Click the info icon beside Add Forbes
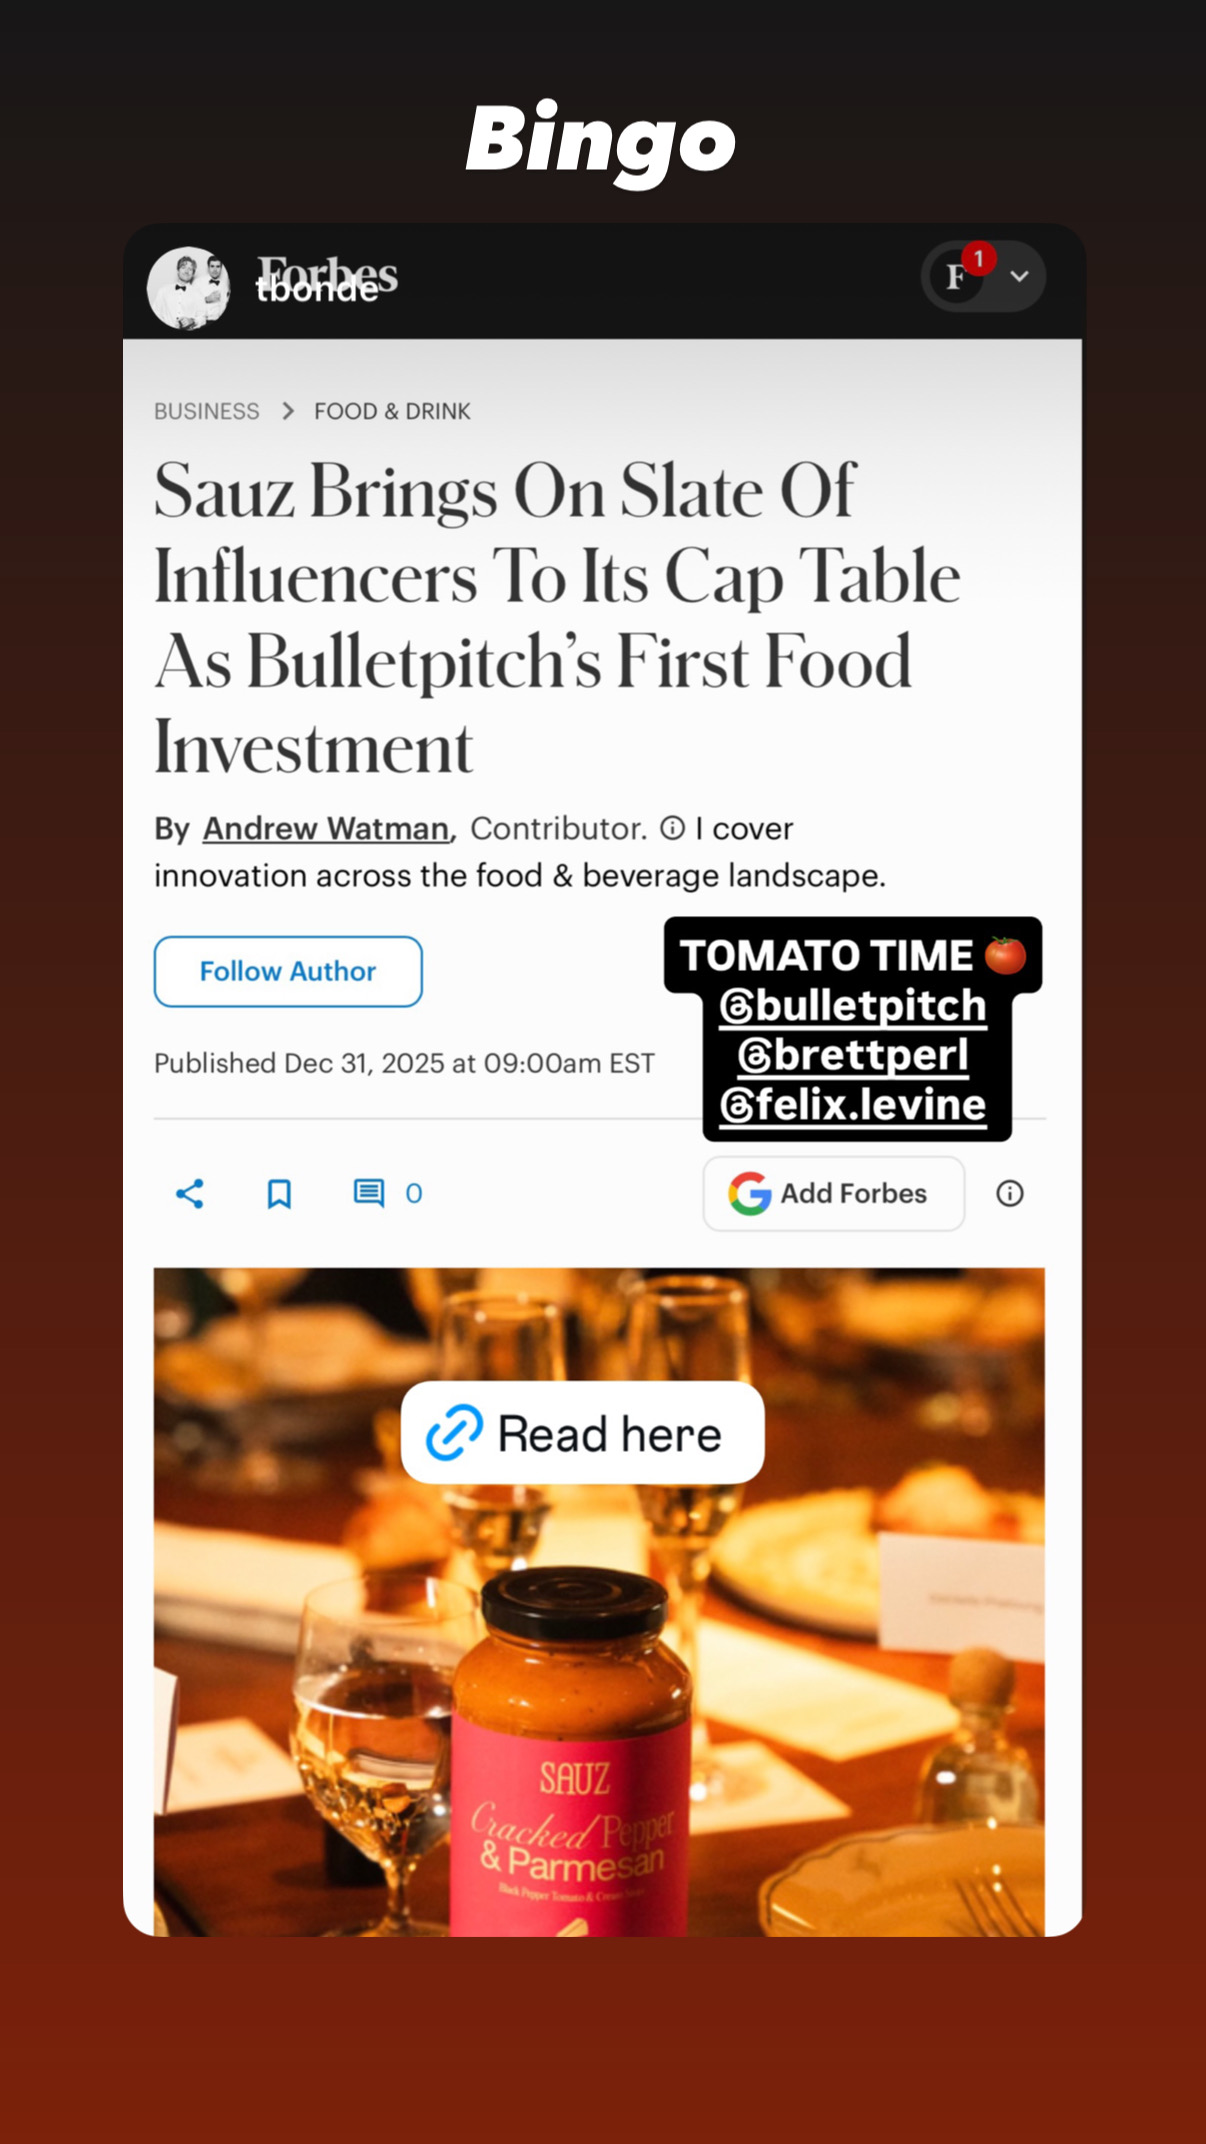 pyautogui.click(x=1009, y=1193)
